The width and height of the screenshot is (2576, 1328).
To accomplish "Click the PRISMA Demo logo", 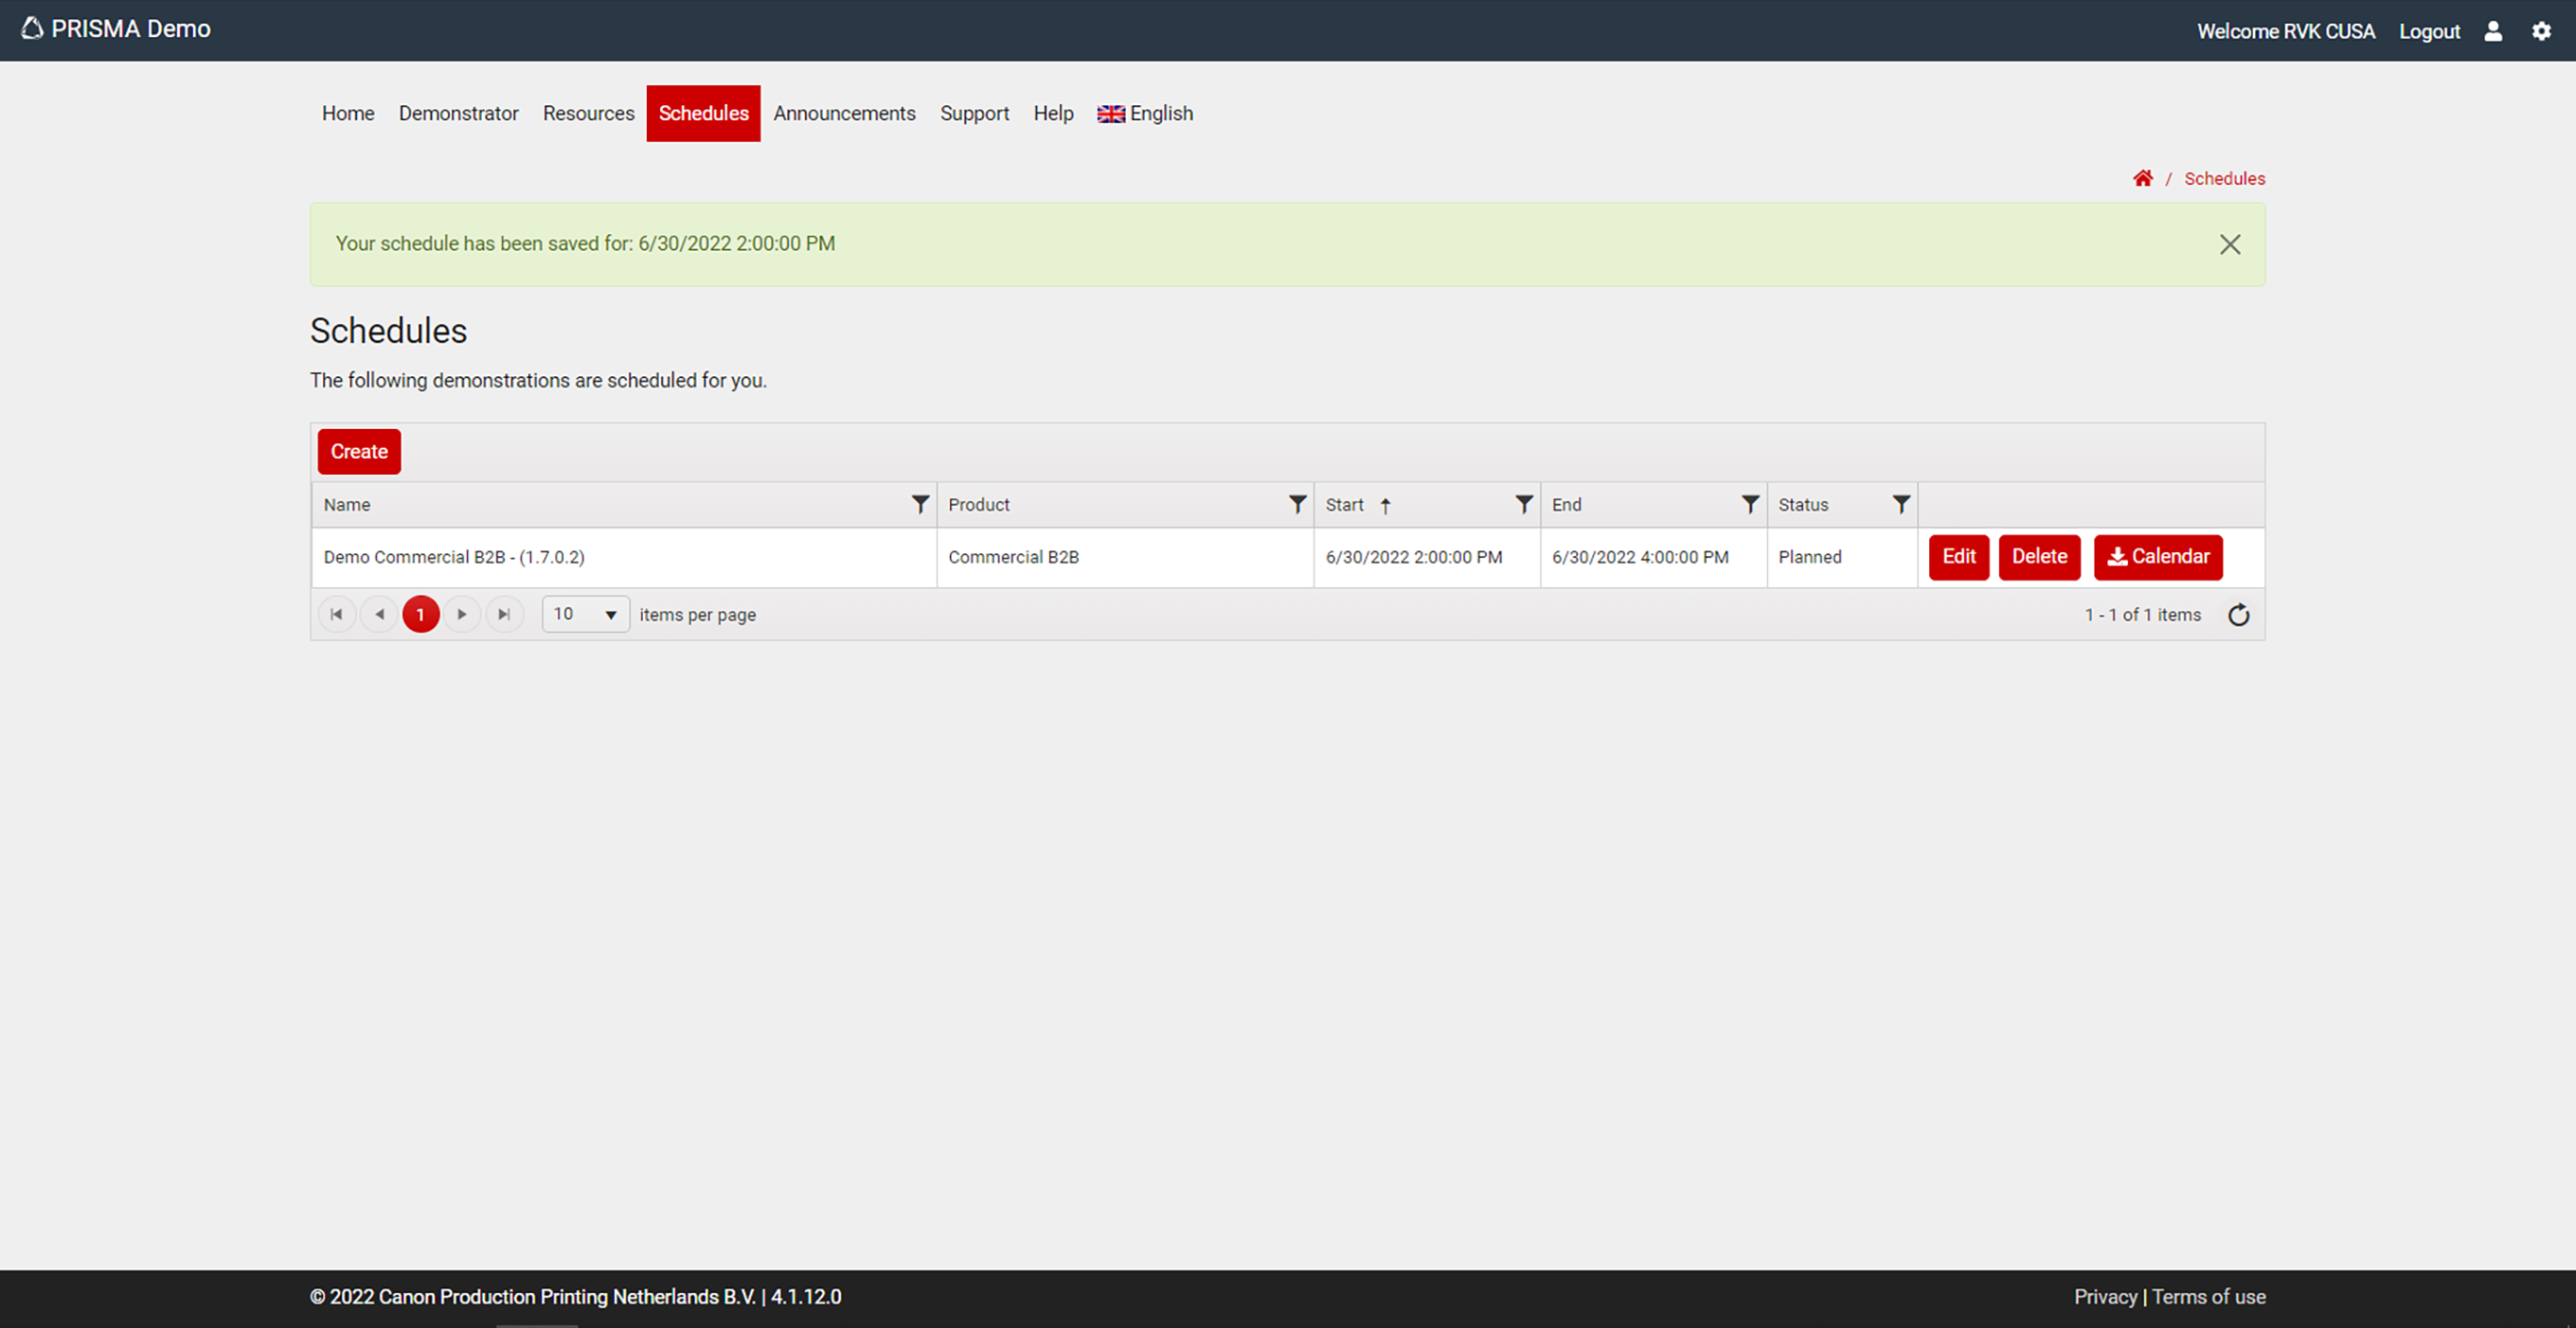I will pyautogui.click(x=116, y=29).
